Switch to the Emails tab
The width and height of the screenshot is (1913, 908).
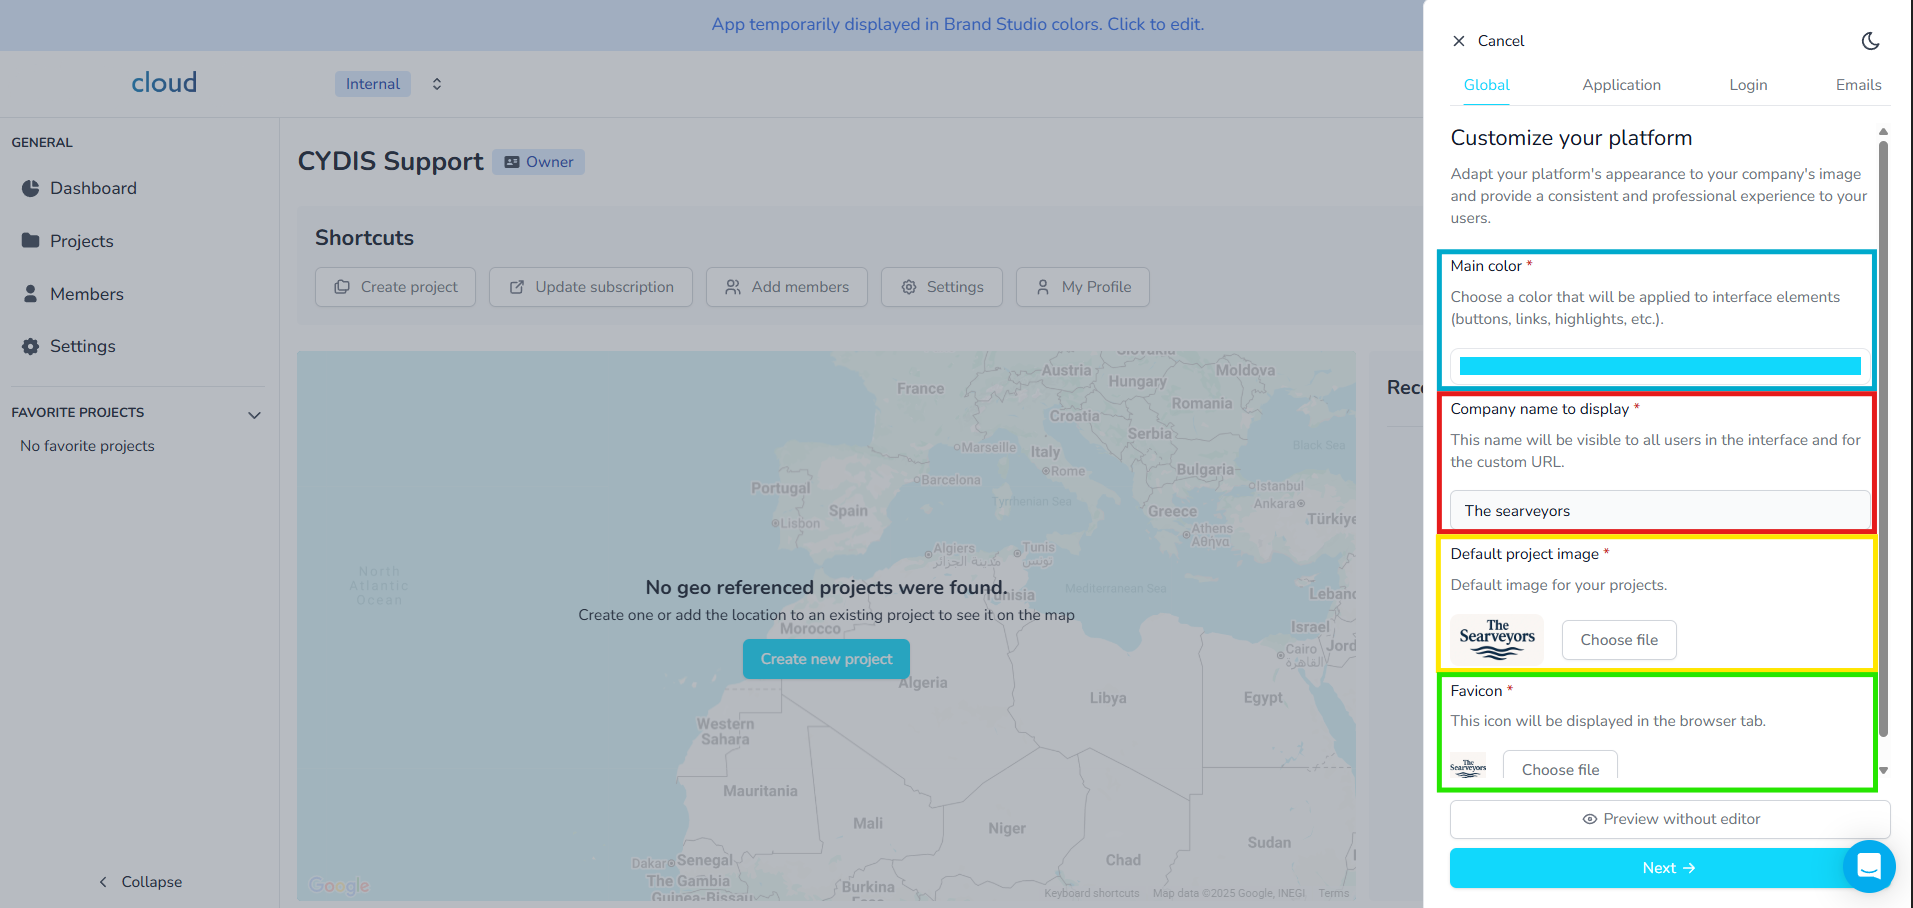click(1858, 85)
